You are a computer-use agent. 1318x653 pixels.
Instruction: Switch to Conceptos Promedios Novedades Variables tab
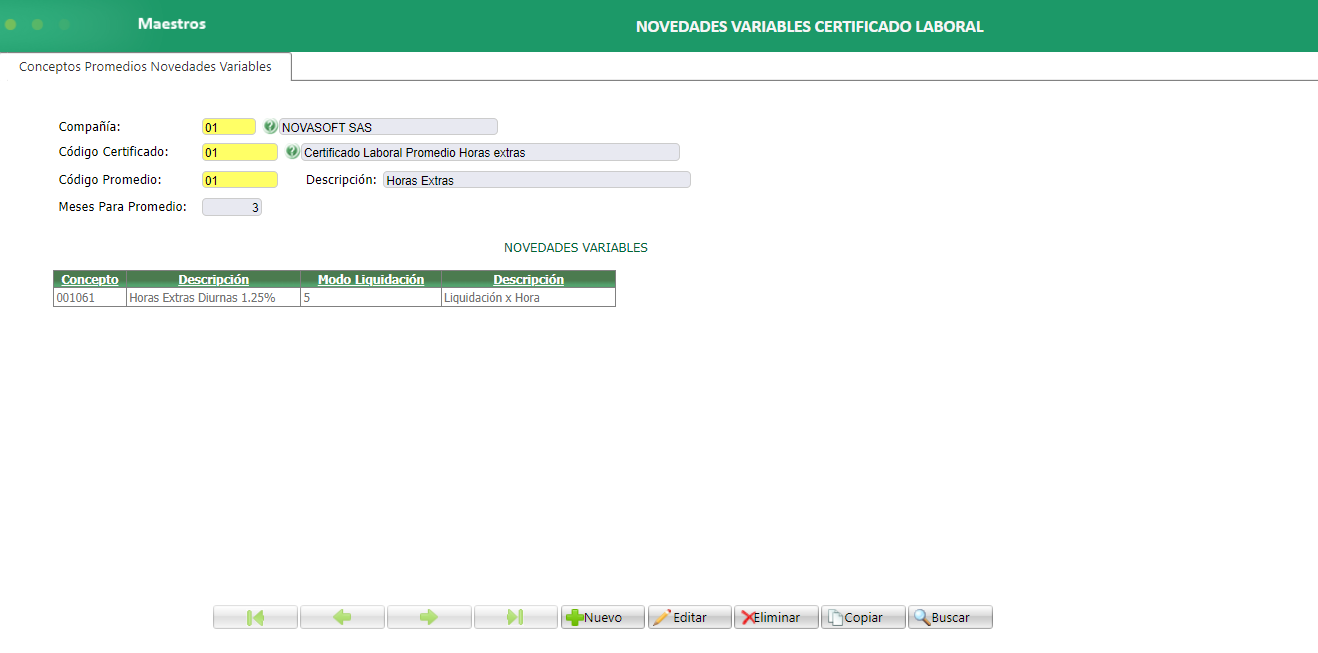pyautogui.click(x=145, y=66)
